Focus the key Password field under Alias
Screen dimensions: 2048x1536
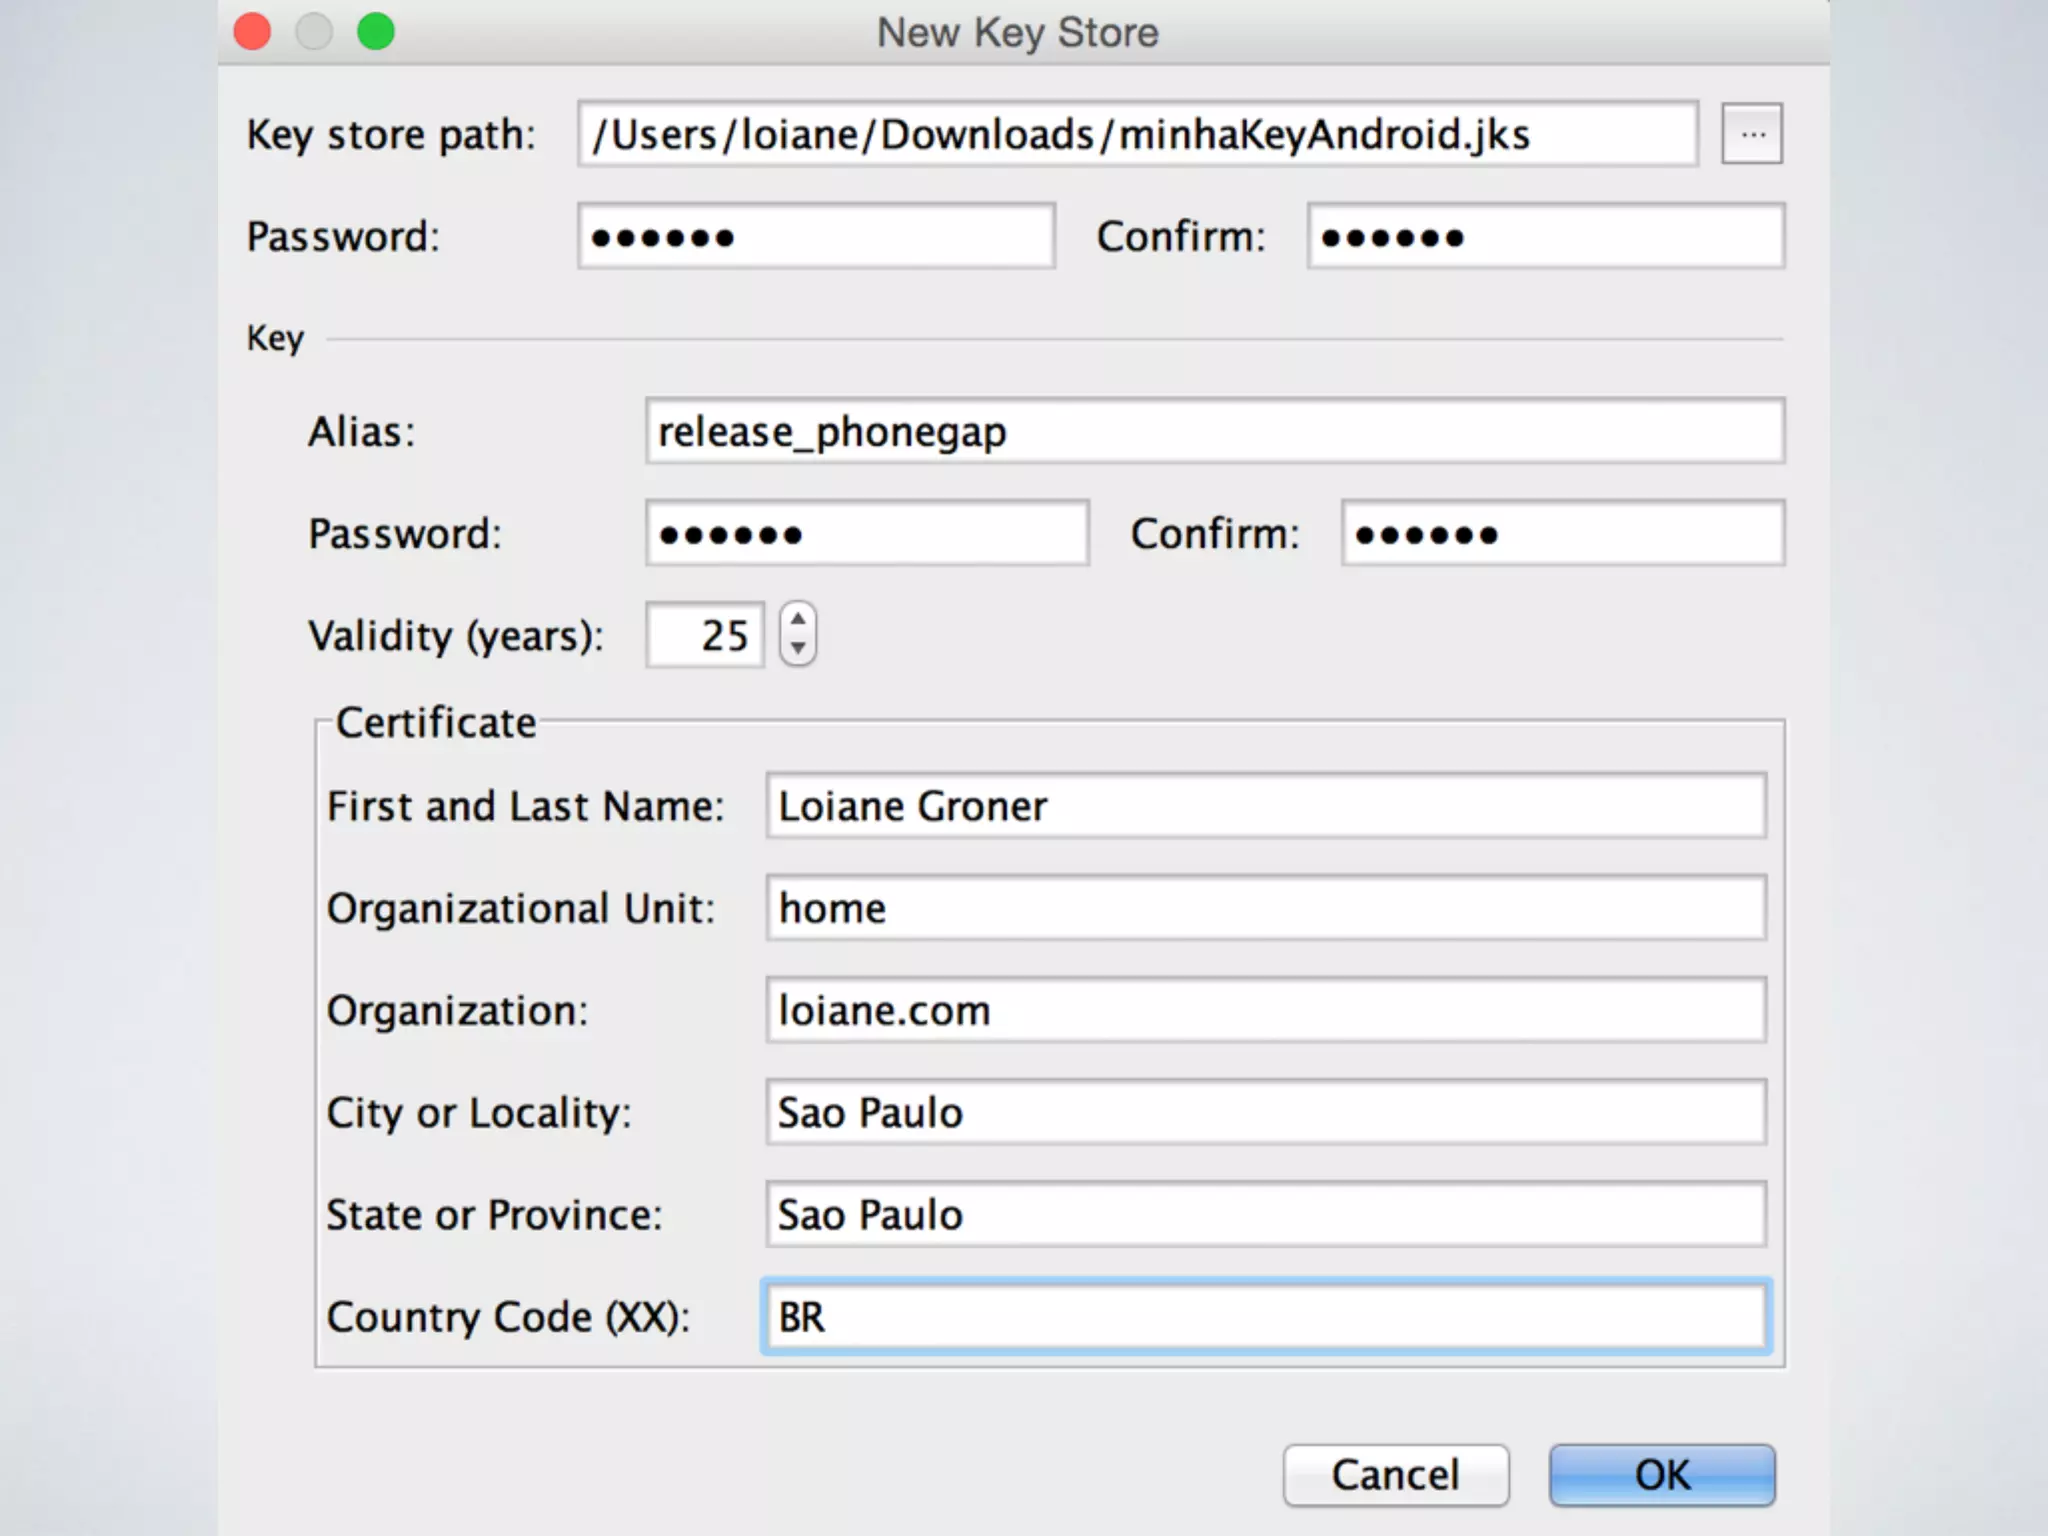click(866, 534)
